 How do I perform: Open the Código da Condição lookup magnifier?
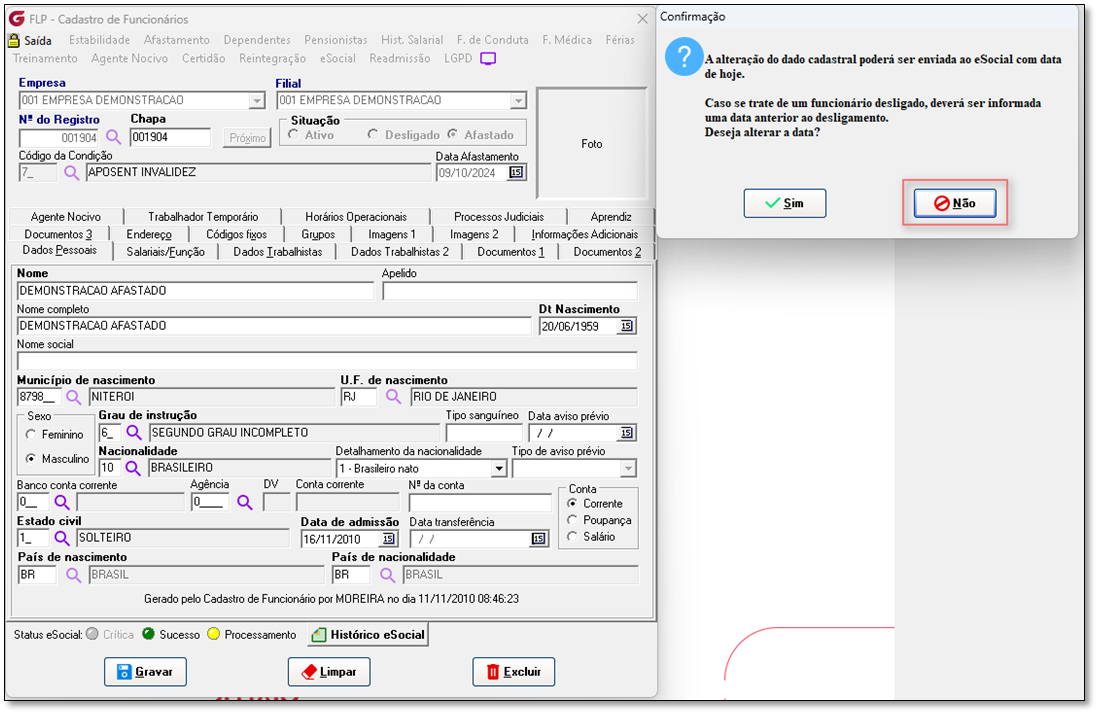[71, 172]
